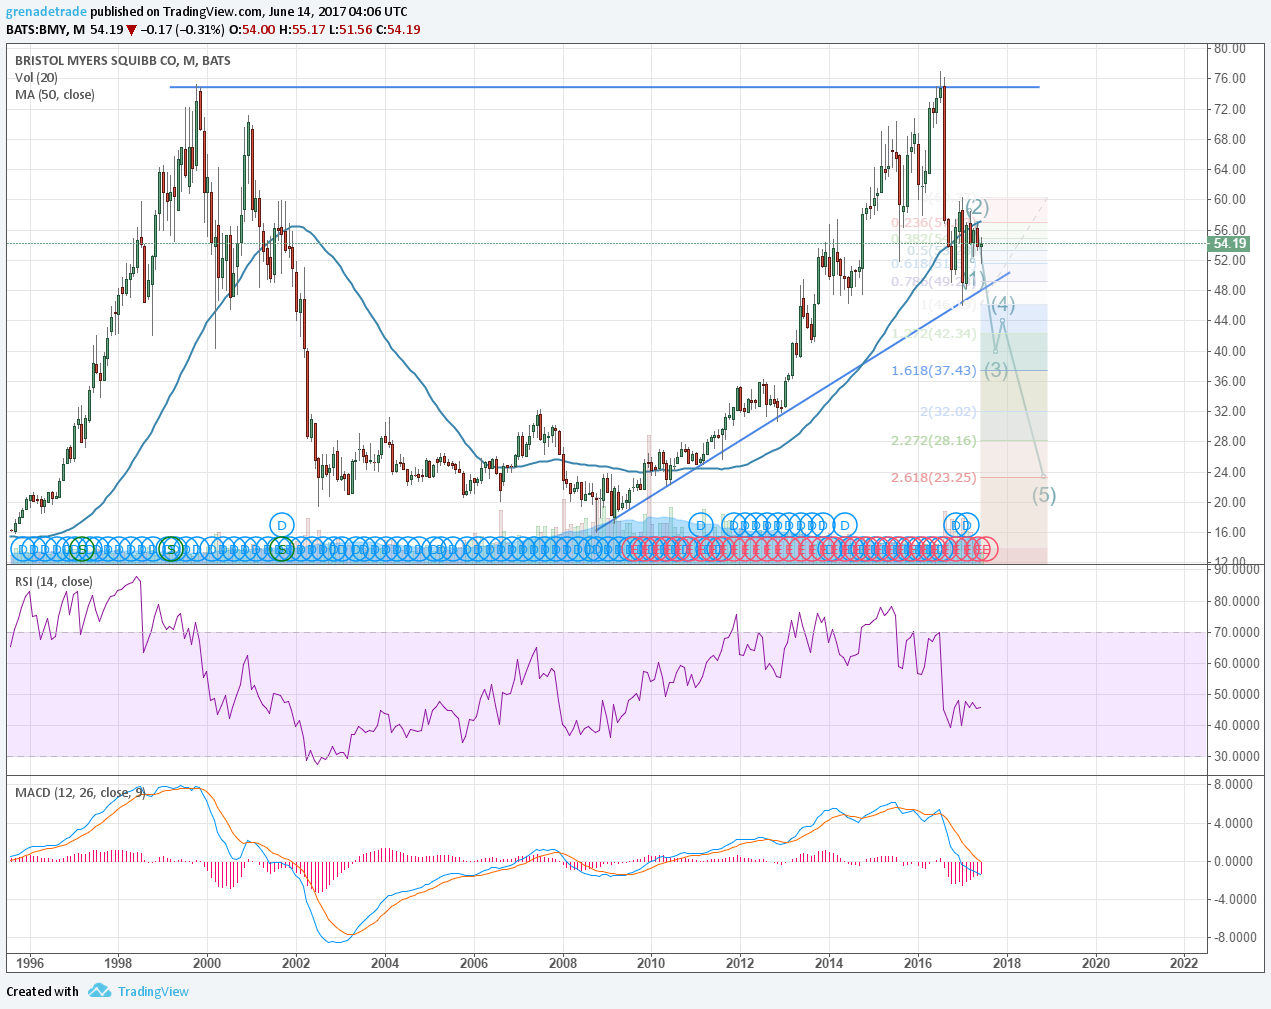Click the raised dividend D marker near 2011
This screenshot has width=1271, height=1009.
tap(701, 525)
